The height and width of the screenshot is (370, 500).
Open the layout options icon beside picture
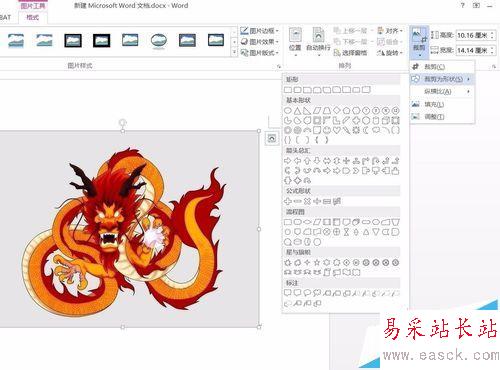point(272,138)
